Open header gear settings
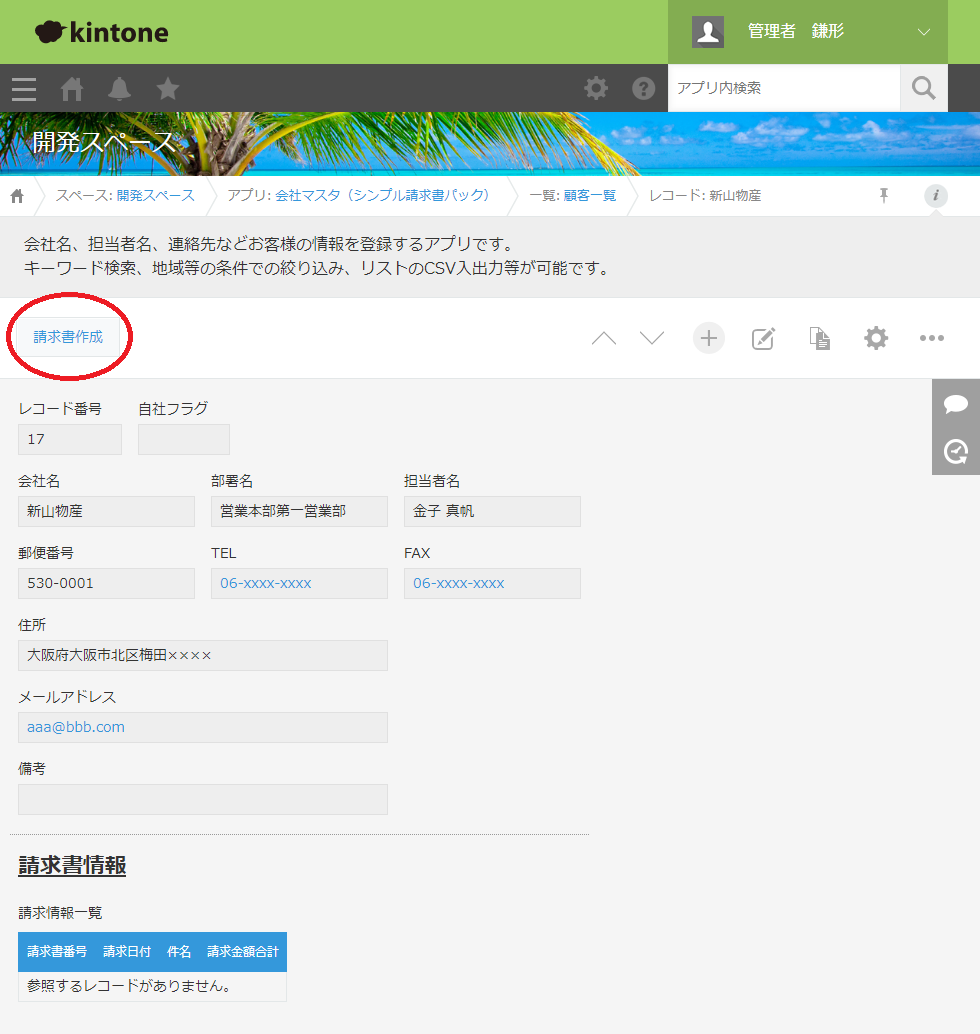This screenshot has width=980, height=1034. [x=596, y=88]
